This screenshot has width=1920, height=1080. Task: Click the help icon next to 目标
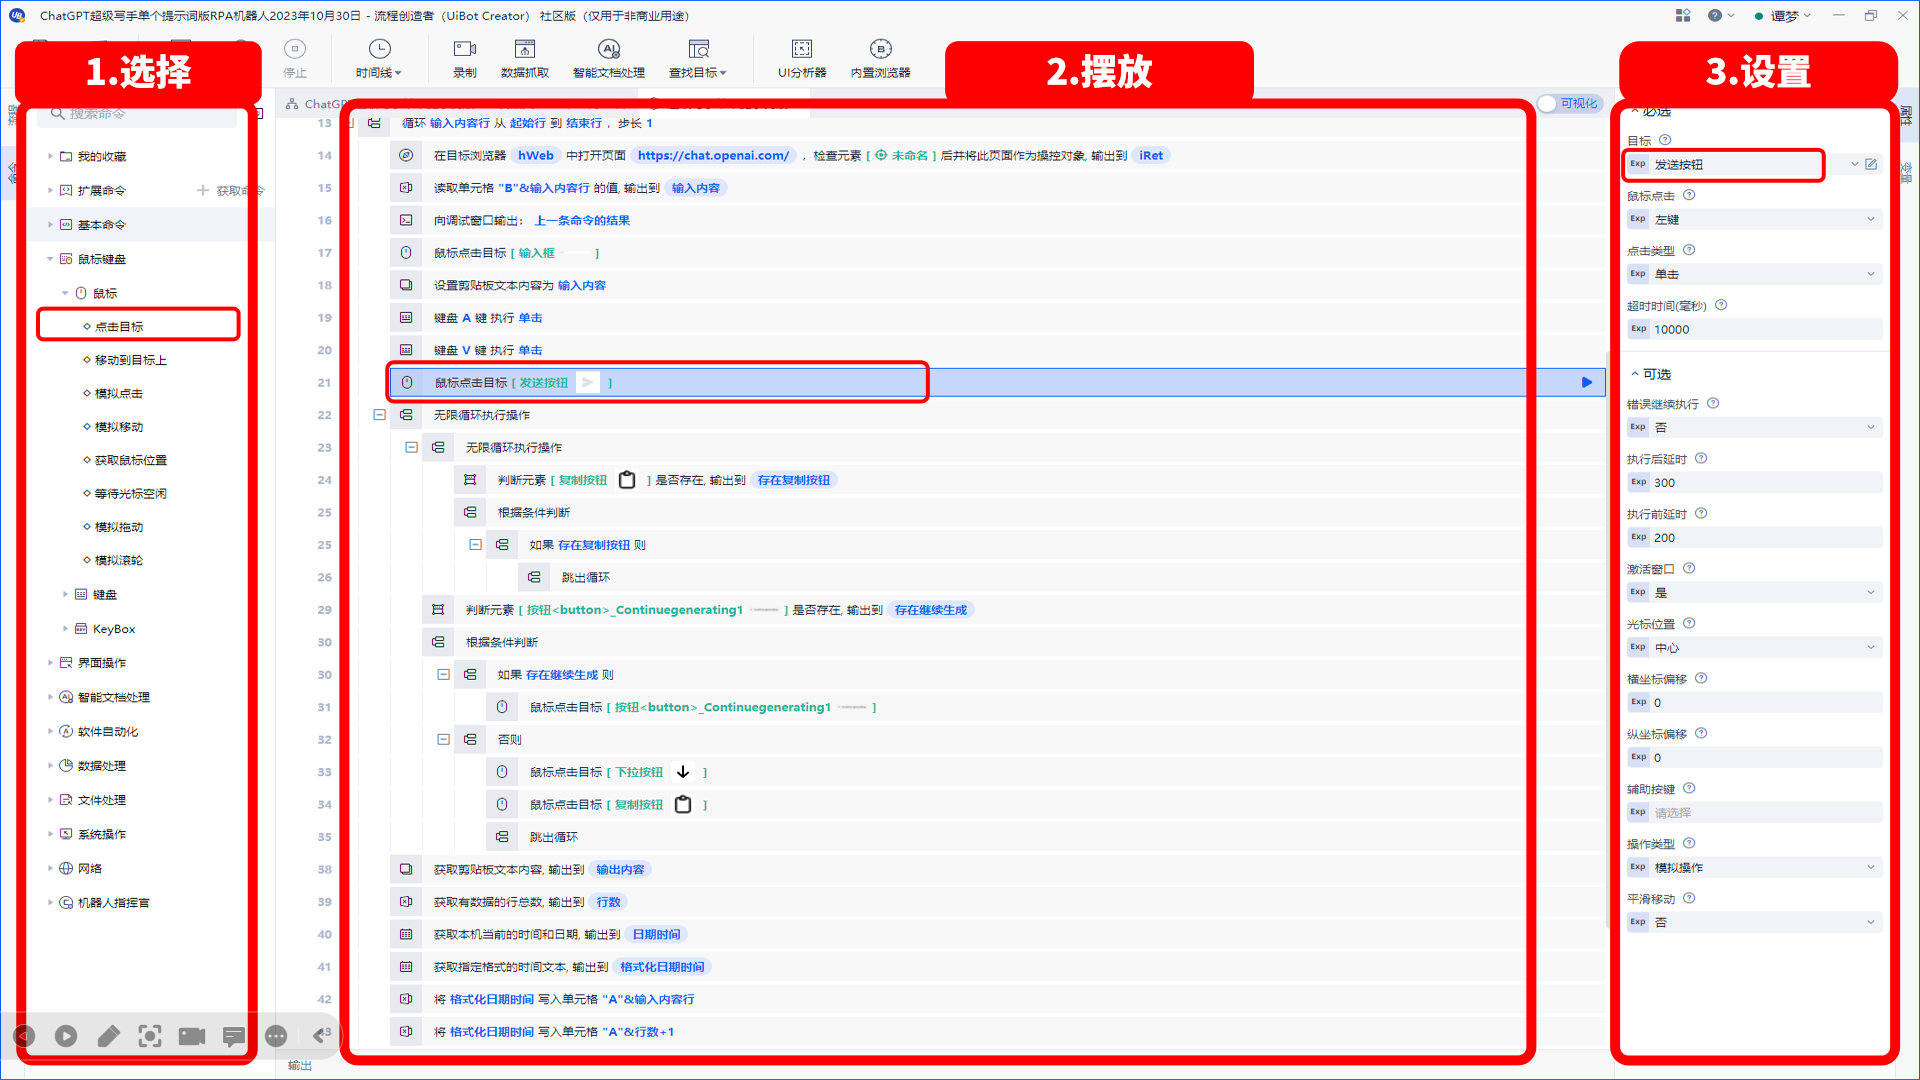click(1665, 140)
